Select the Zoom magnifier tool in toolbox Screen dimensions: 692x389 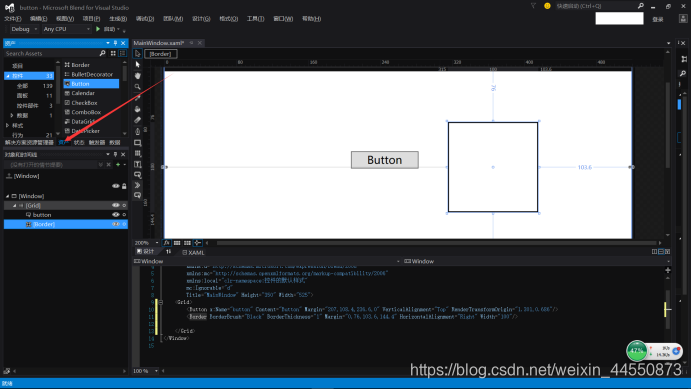click(x=138, y=87)
